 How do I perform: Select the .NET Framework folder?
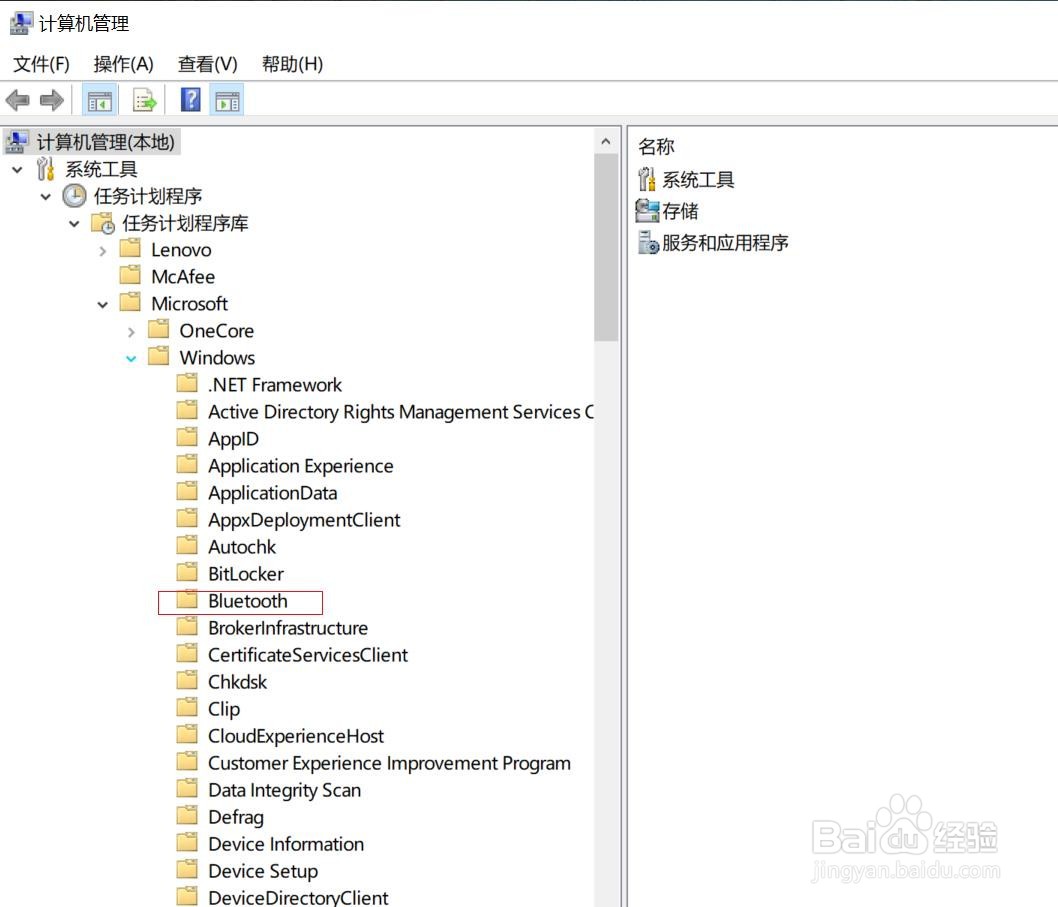pos(275,385)
